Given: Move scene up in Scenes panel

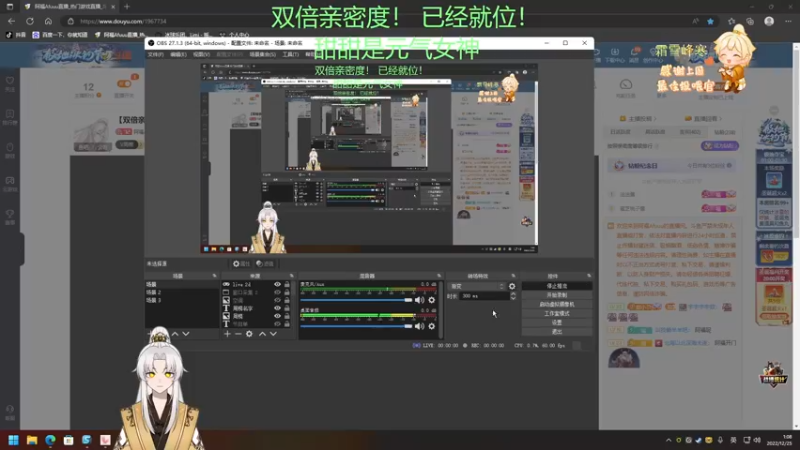Looking at the screenshot, I should [x=175, y=334].
